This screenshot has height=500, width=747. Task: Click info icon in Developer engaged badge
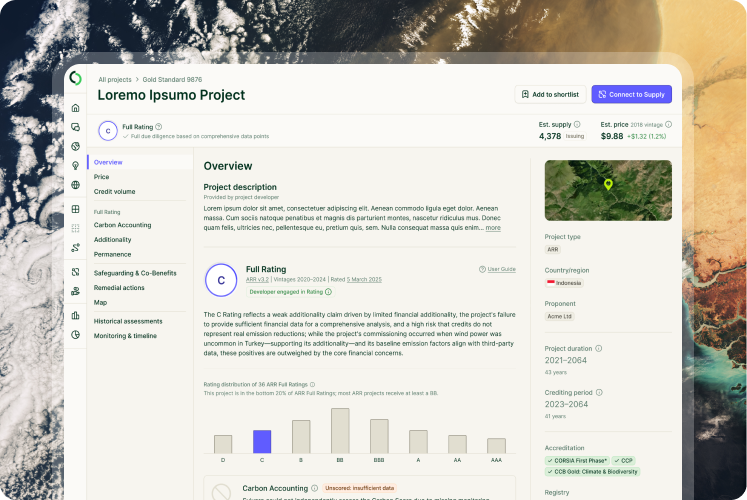click(x=328, y=292)
